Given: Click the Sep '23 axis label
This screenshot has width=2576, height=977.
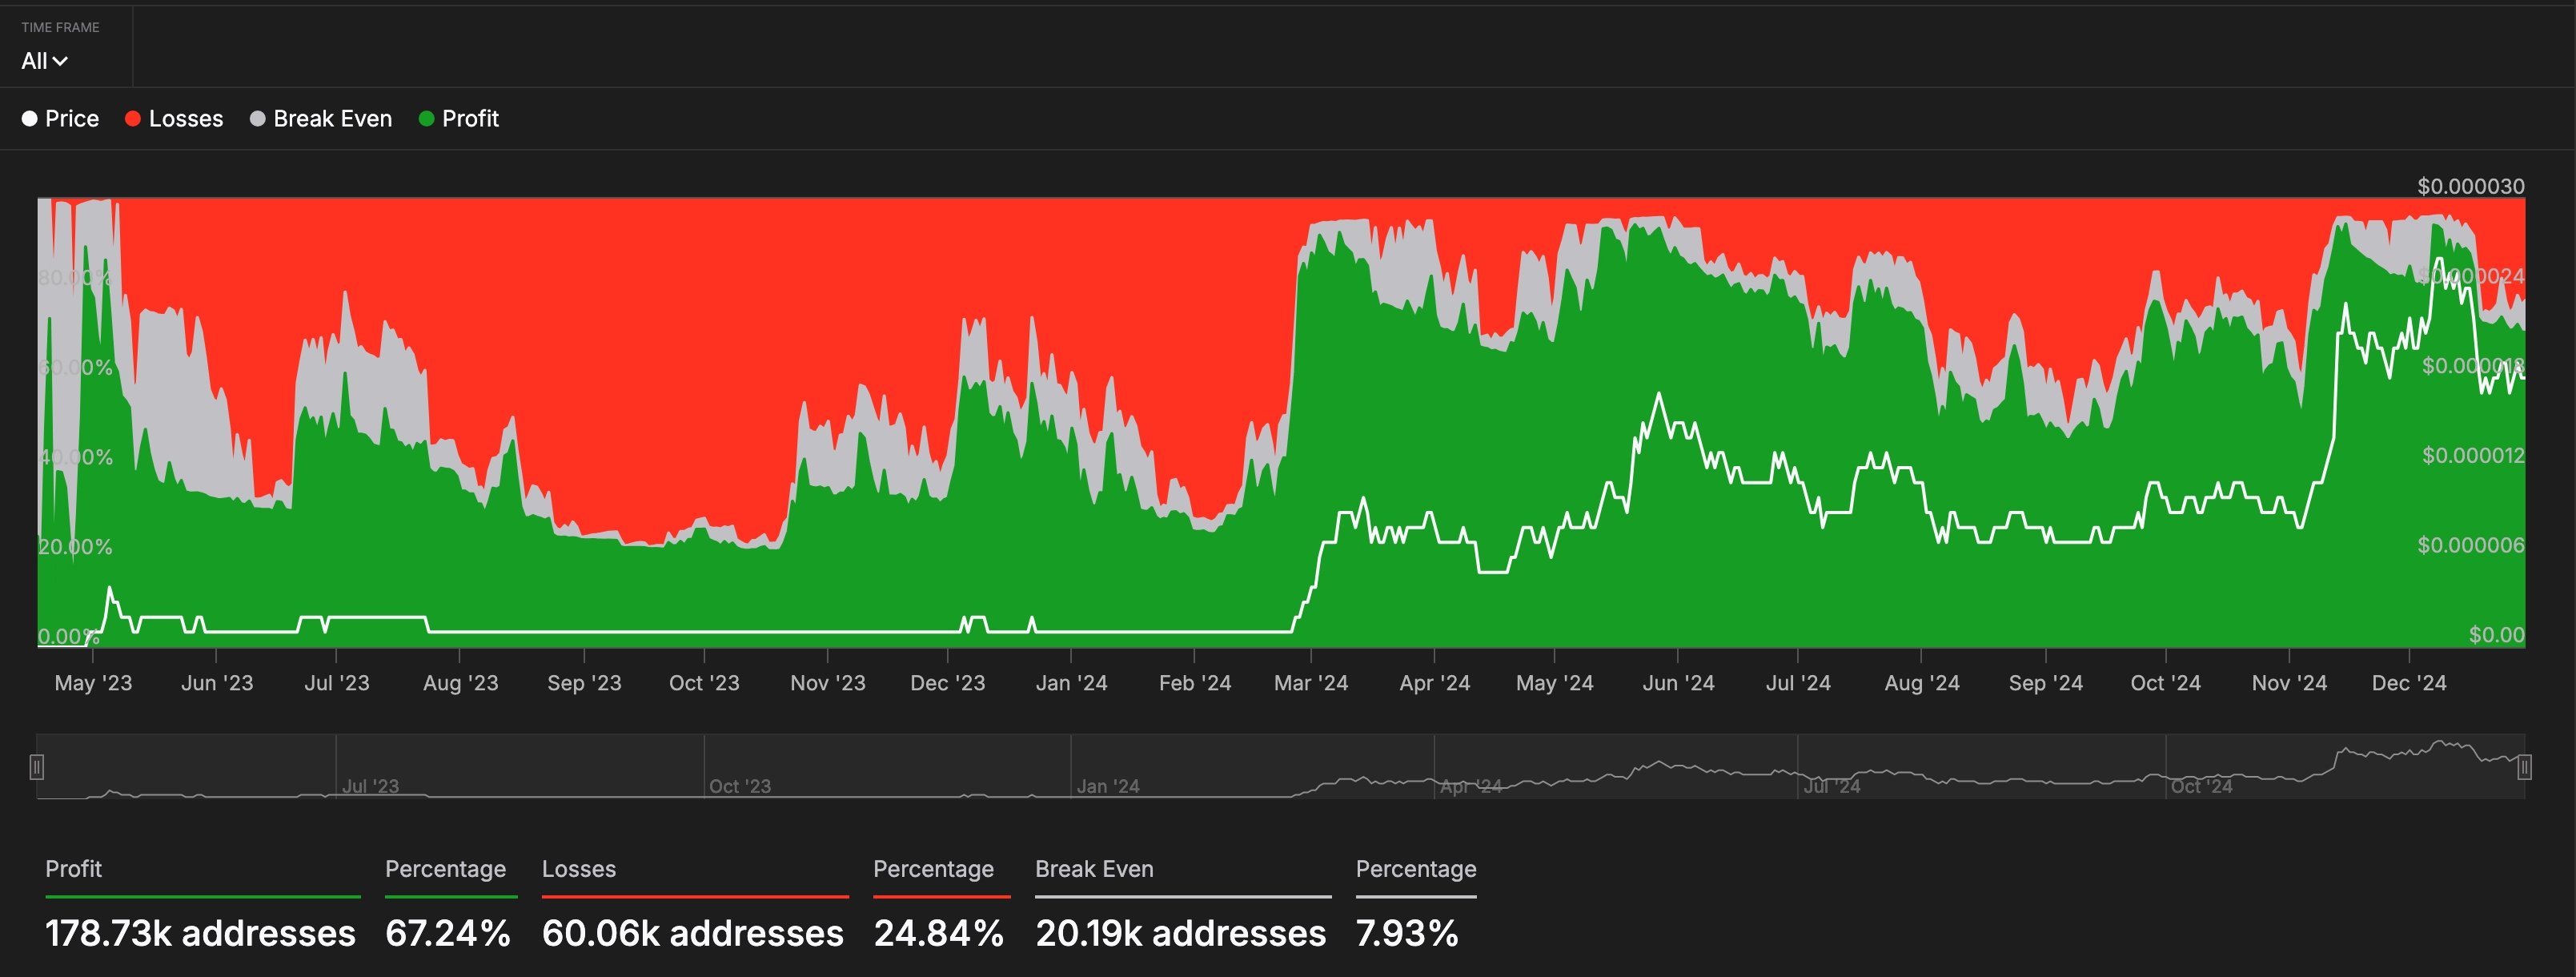Looking at the screenshot, I should pyautogui.click(x=584, y=683).
